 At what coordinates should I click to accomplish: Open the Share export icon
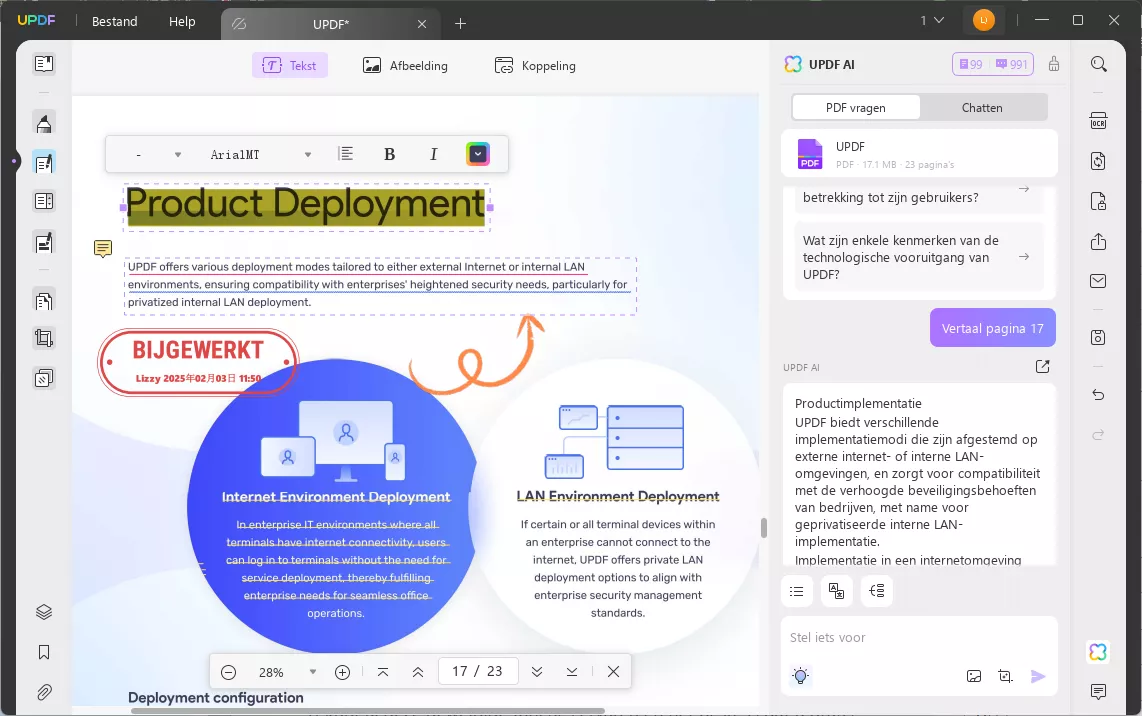pyautogui.click(x=1098, y=241)
